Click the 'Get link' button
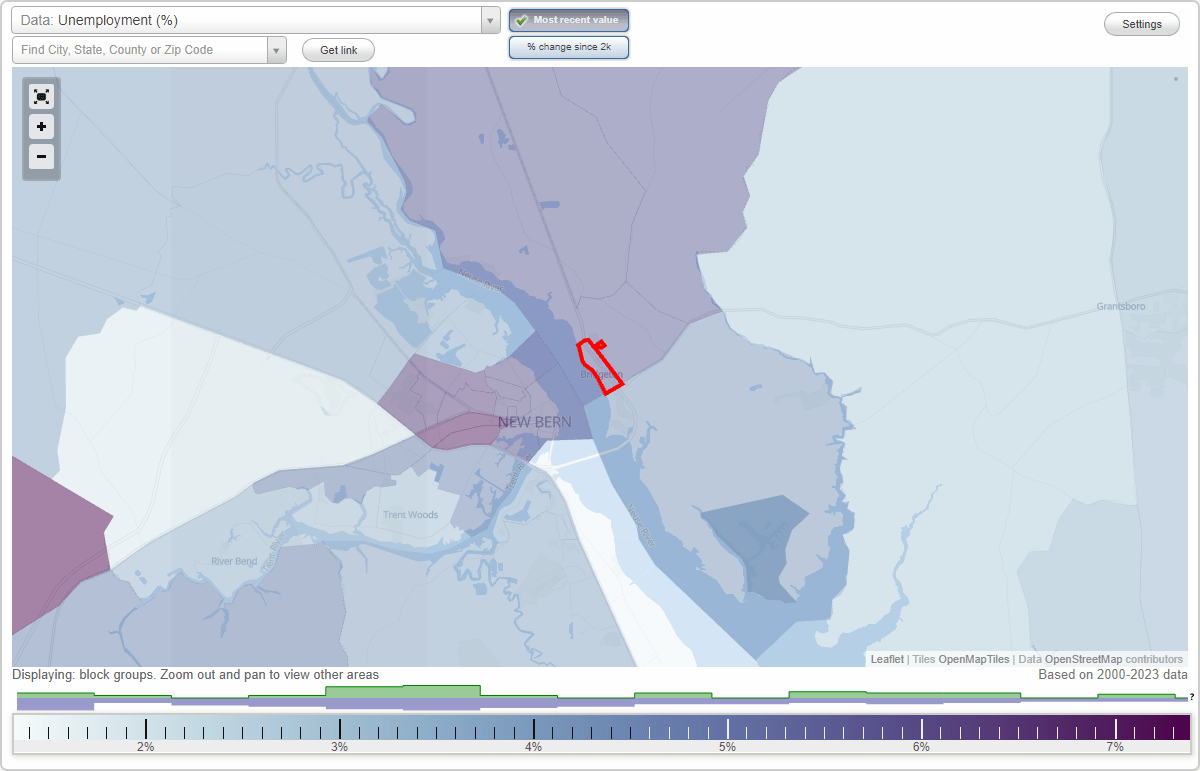This screenshot has width=1200, height=771. point(337,50)
